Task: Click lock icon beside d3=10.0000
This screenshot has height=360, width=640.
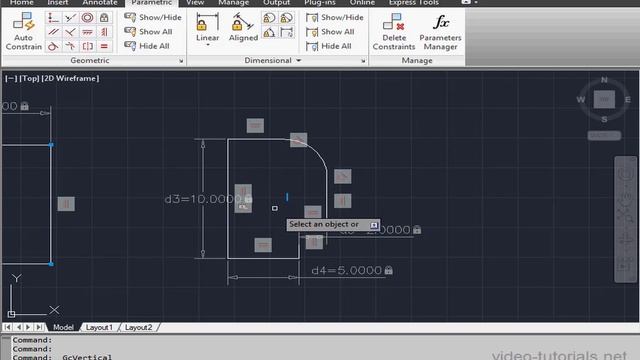Action: (249, 199)
